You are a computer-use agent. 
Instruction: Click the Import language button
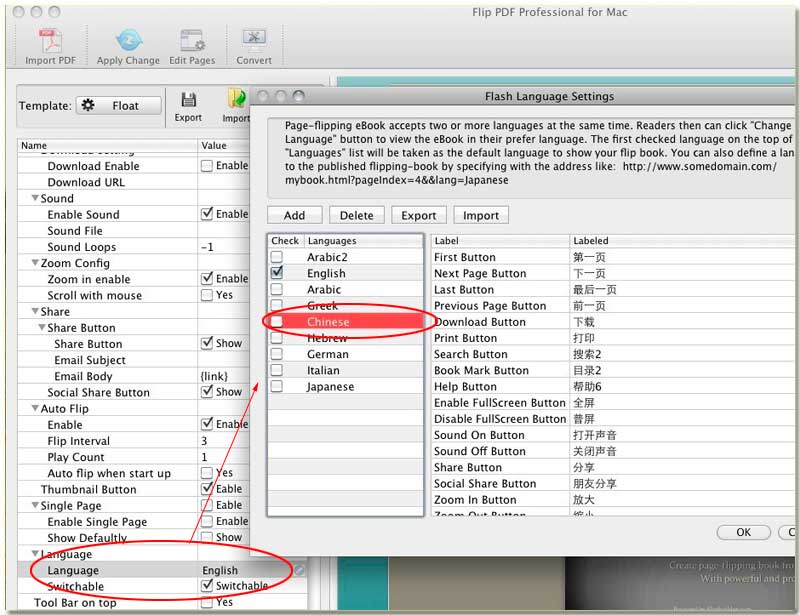click(x=481, y=215)
